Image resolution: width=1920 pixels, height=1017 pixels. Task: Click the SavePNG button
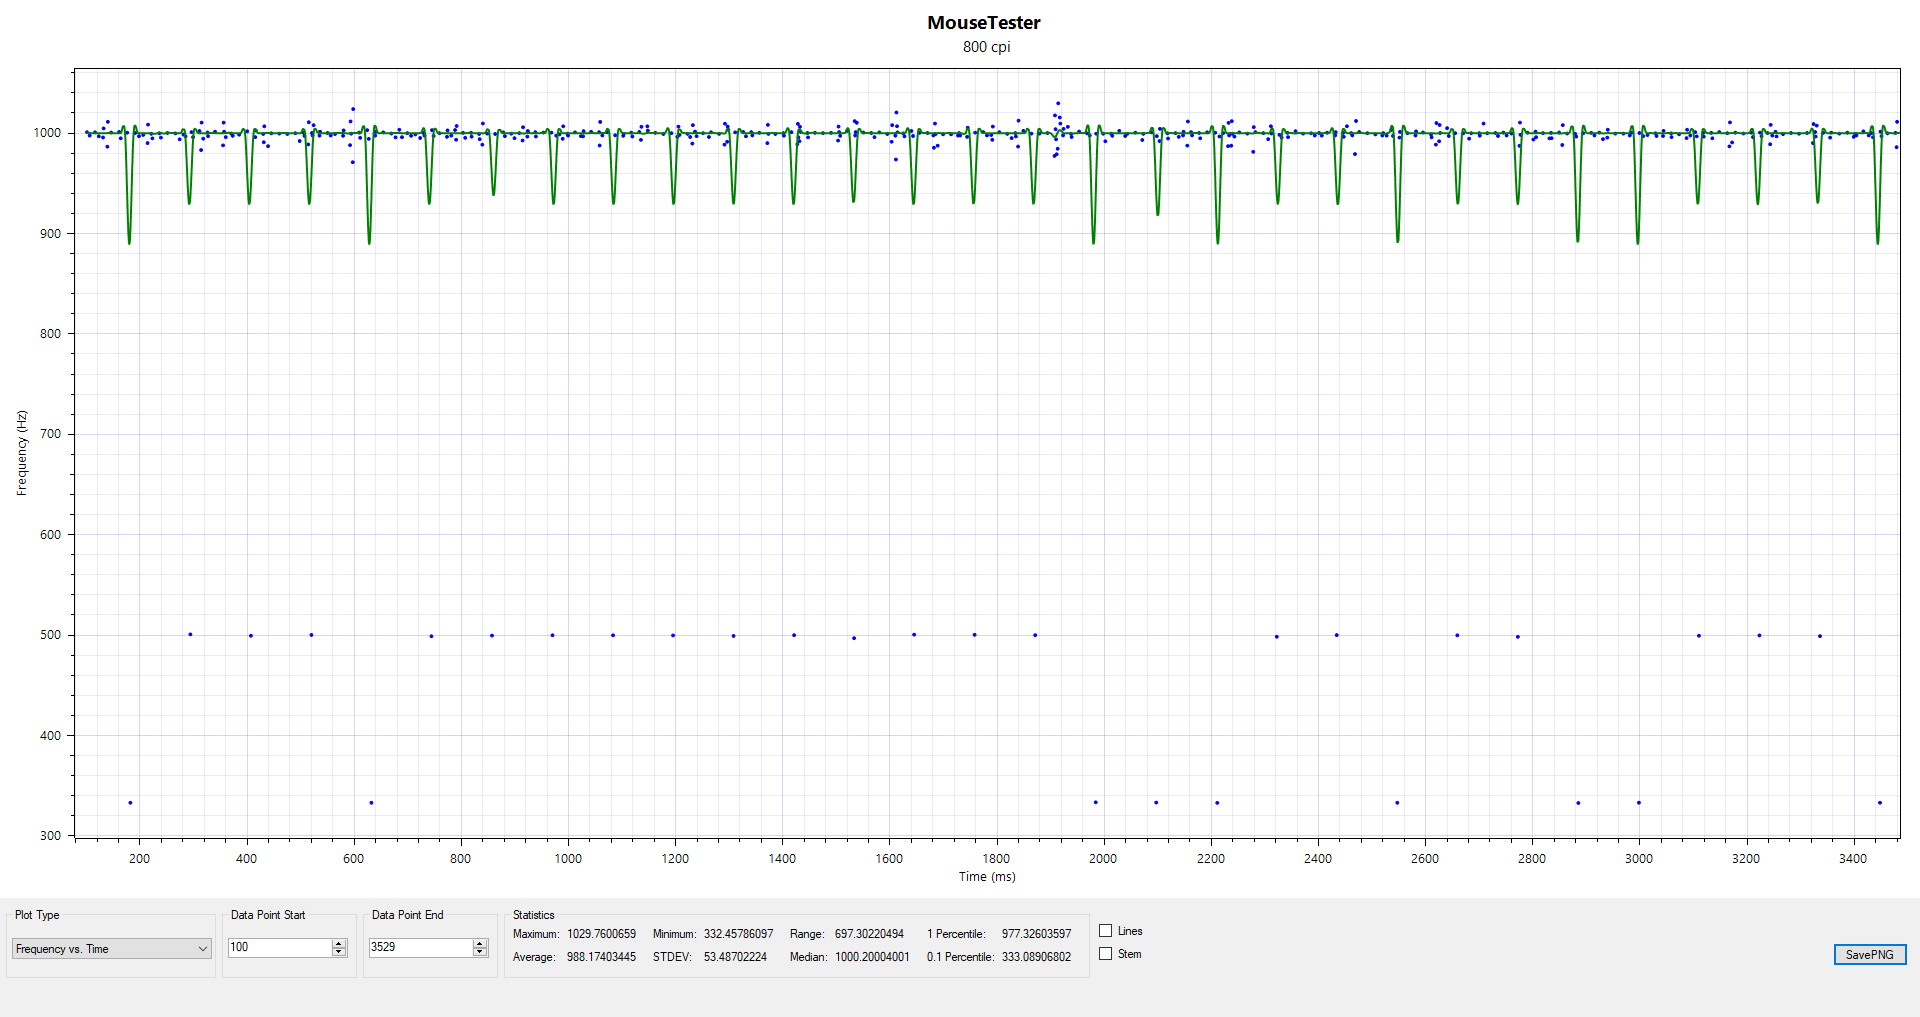[x=1869, y=955]
